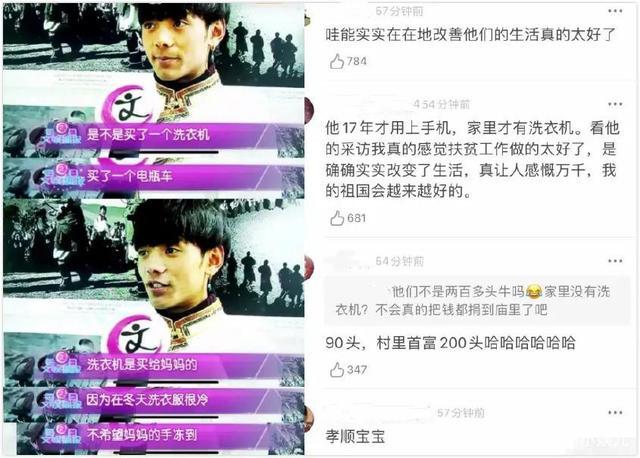Select the 90头，村里首富200头 reply text
The height and width of the screenshot is (458, 640).
pos(450,342)
